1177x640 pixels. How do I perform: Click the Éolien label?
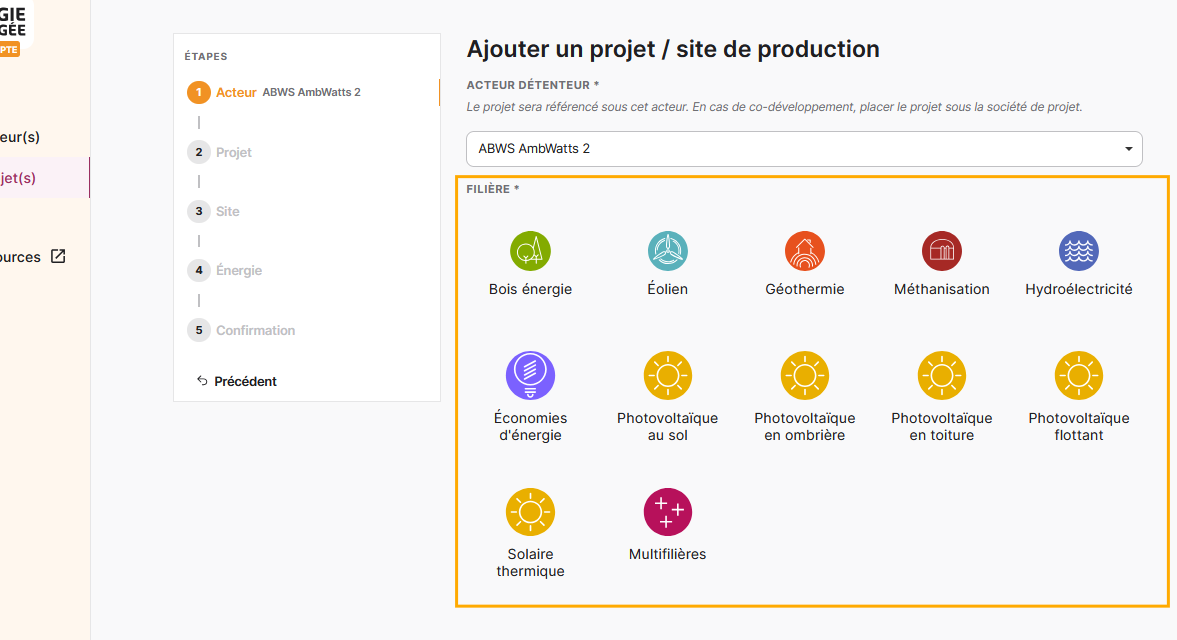[667, 289]
